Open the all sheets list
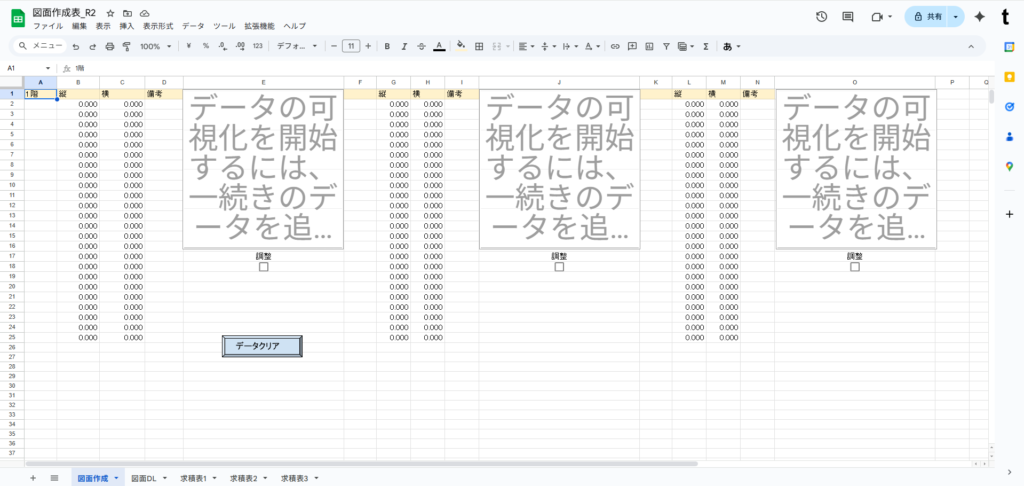Screen dimensions: 1024x486 point(54,478)
